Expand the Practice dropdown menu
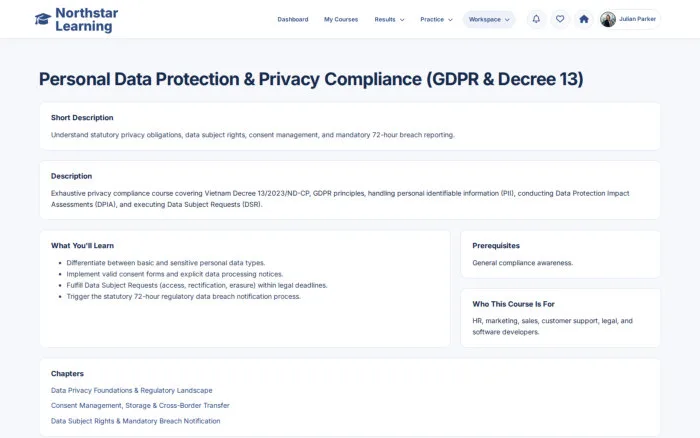The width and height of the screenshot is (700, 438). tap(436, 19)
